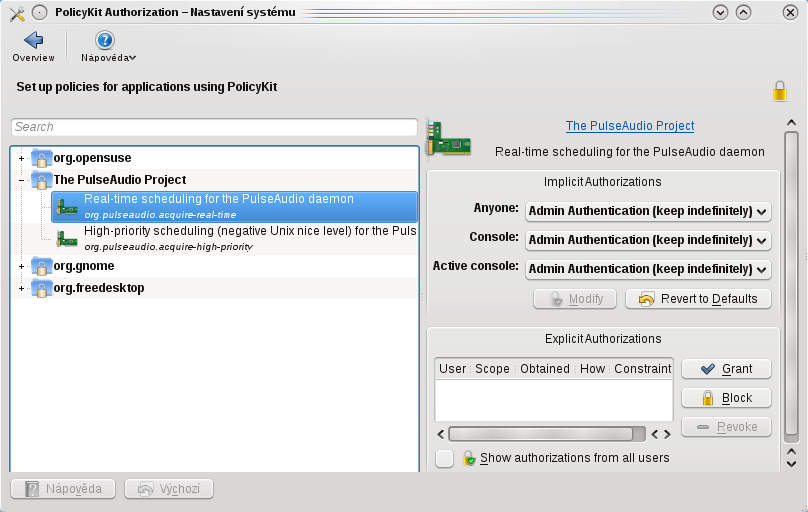Viewport: 808px width, 512px height.
Task: Click left arrow of authorizations table scrollbar
Action: click(441, 434)
